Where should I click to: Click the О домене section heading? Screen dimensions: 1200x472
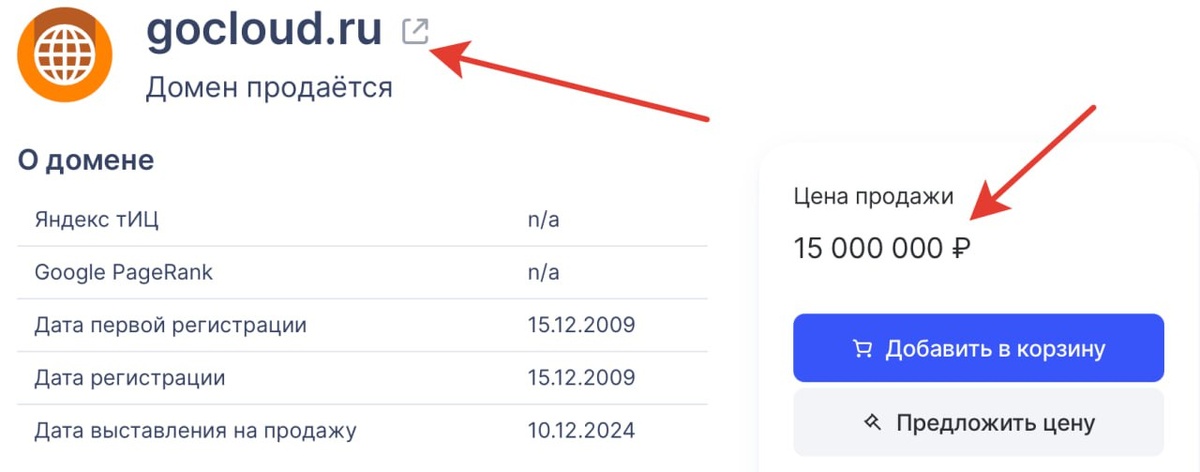pyautogui.click(x=86, y=159)
